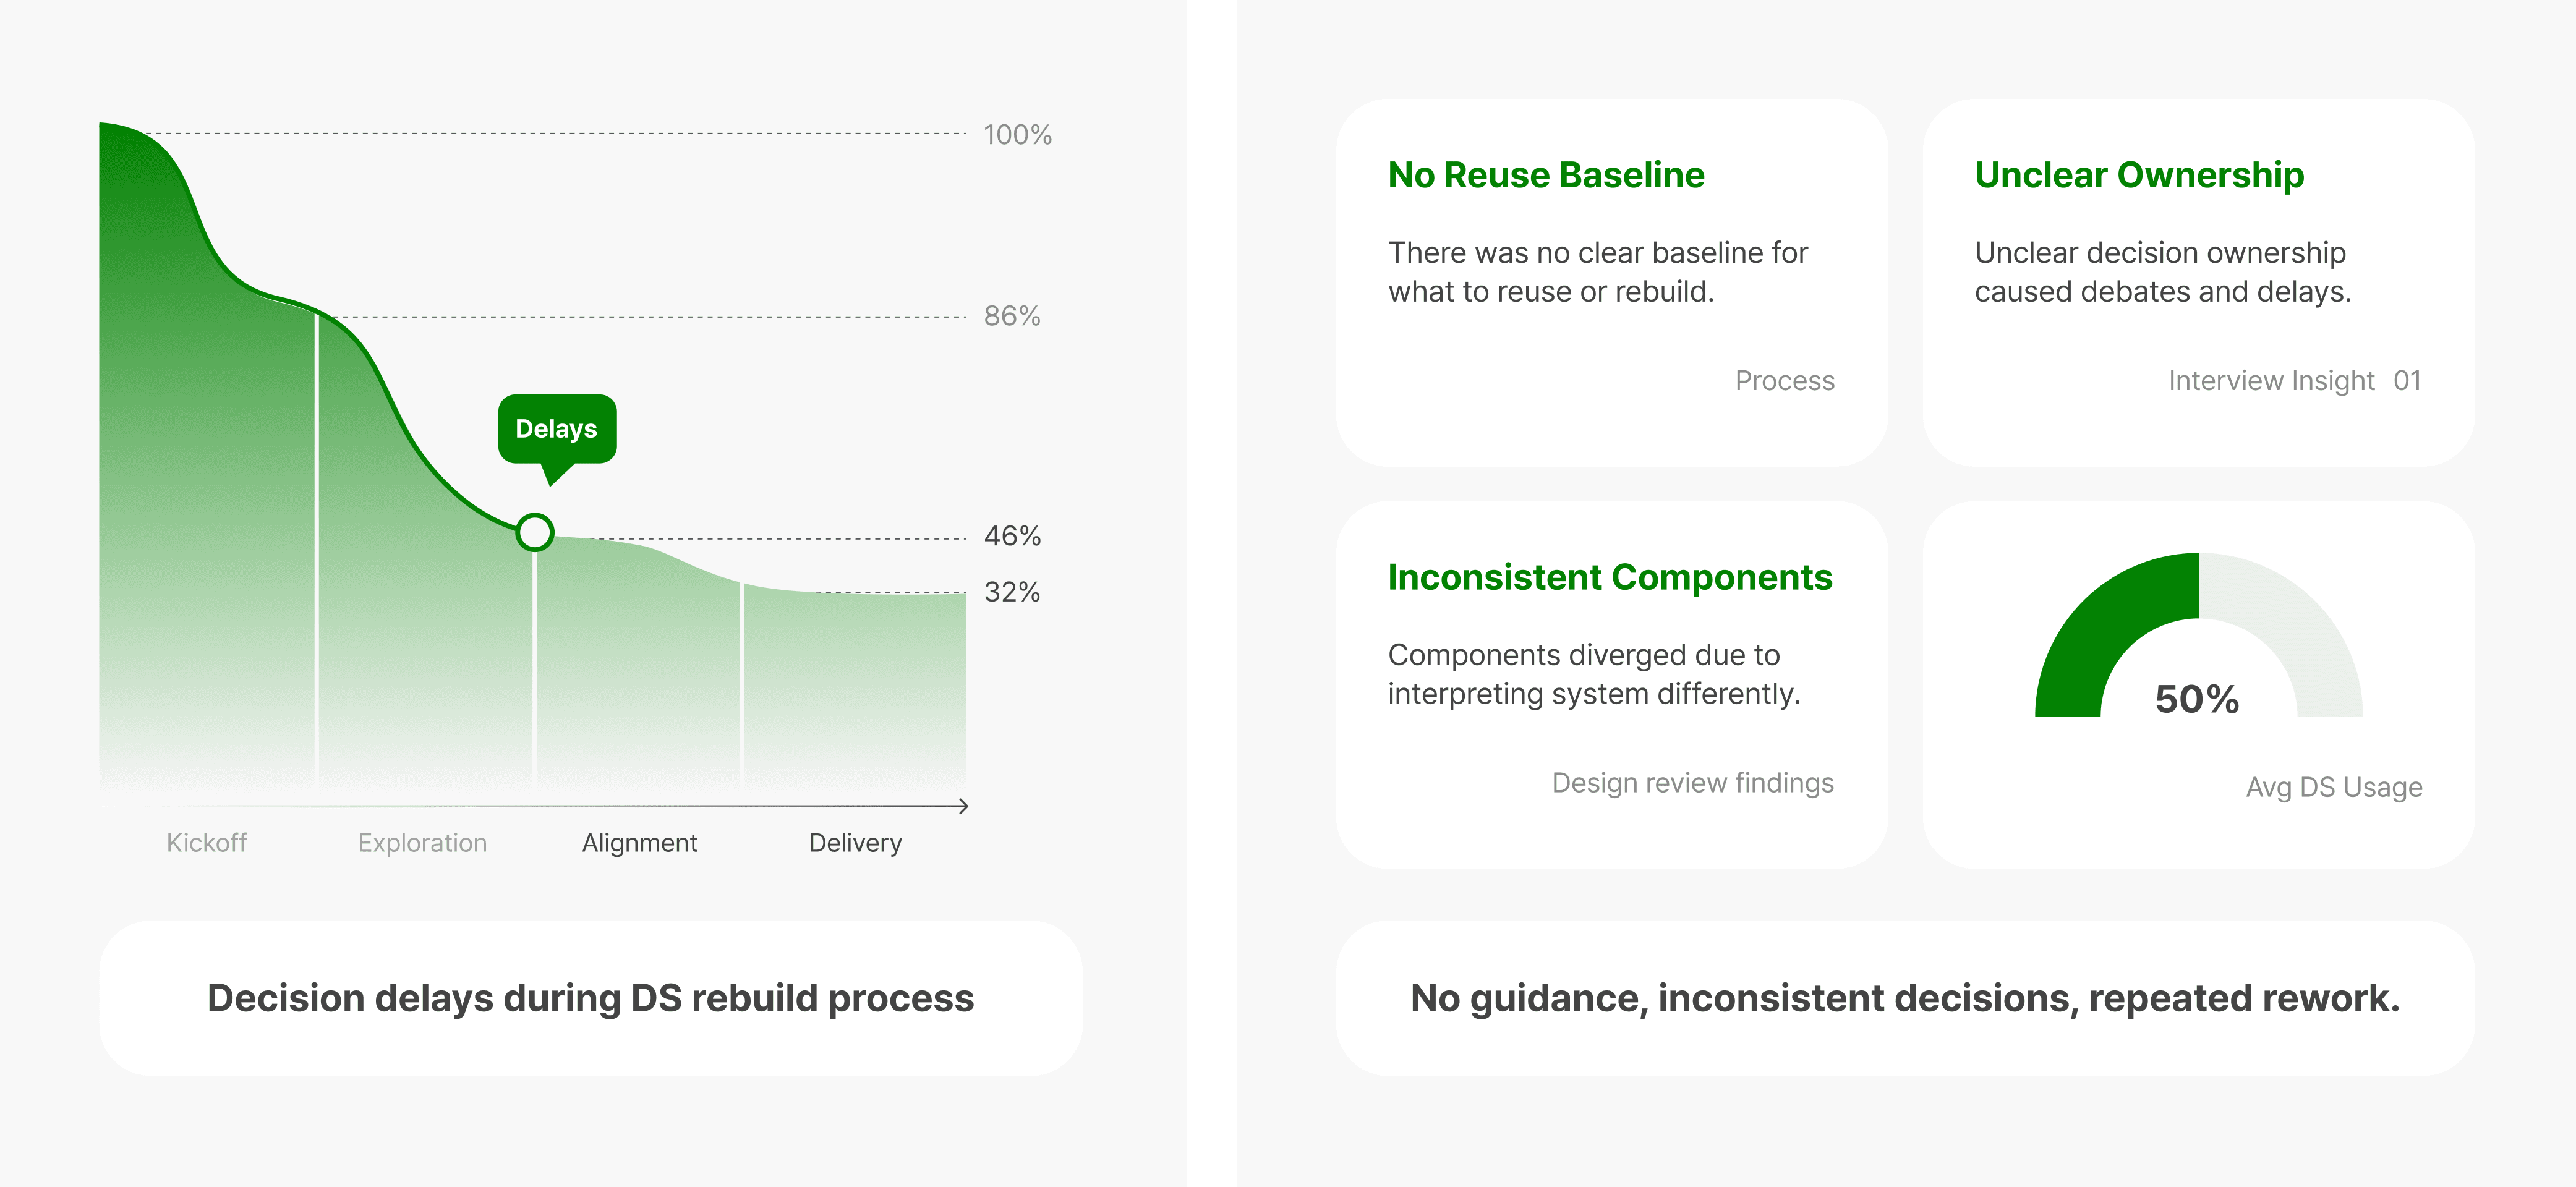Screen dimensions: 2576x1187
Task: Click the 86% value label
Action: [1012, 316]
